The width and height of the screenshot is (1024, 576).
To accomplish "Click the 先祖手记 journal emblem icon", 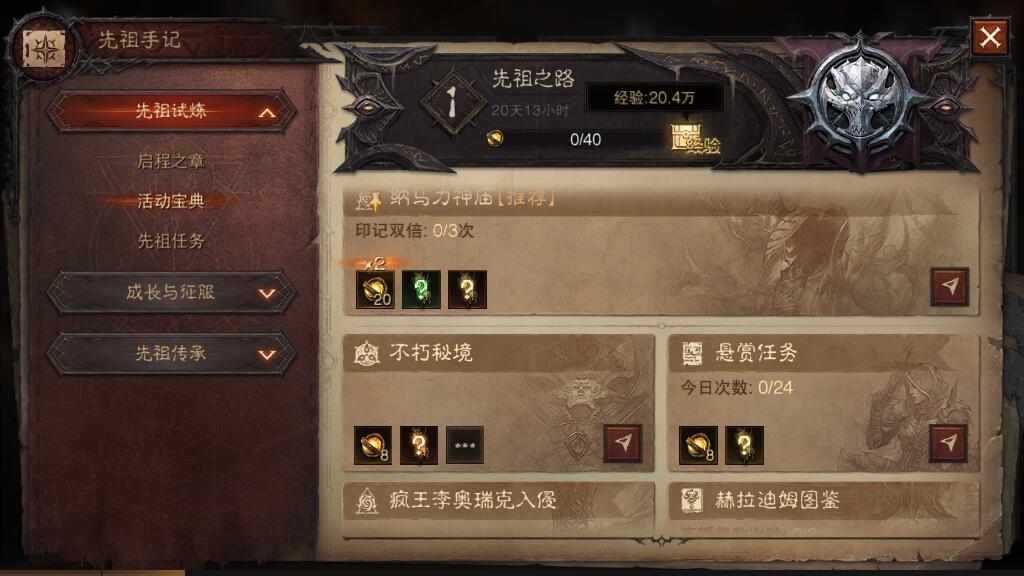I will [x=44, y=49].
